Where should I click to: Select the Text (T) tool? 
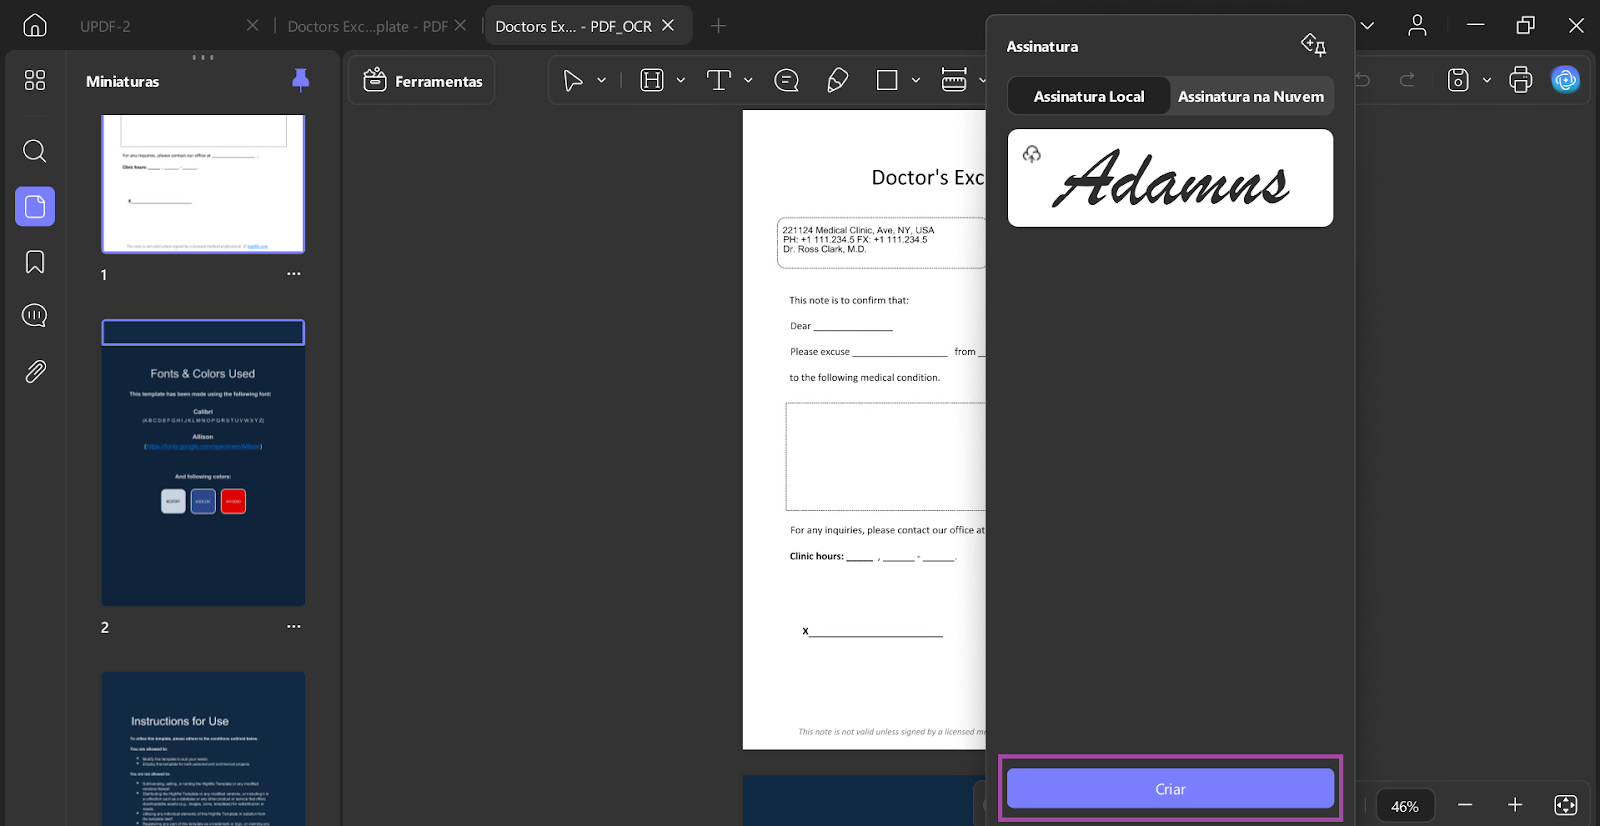pos(719,81)
